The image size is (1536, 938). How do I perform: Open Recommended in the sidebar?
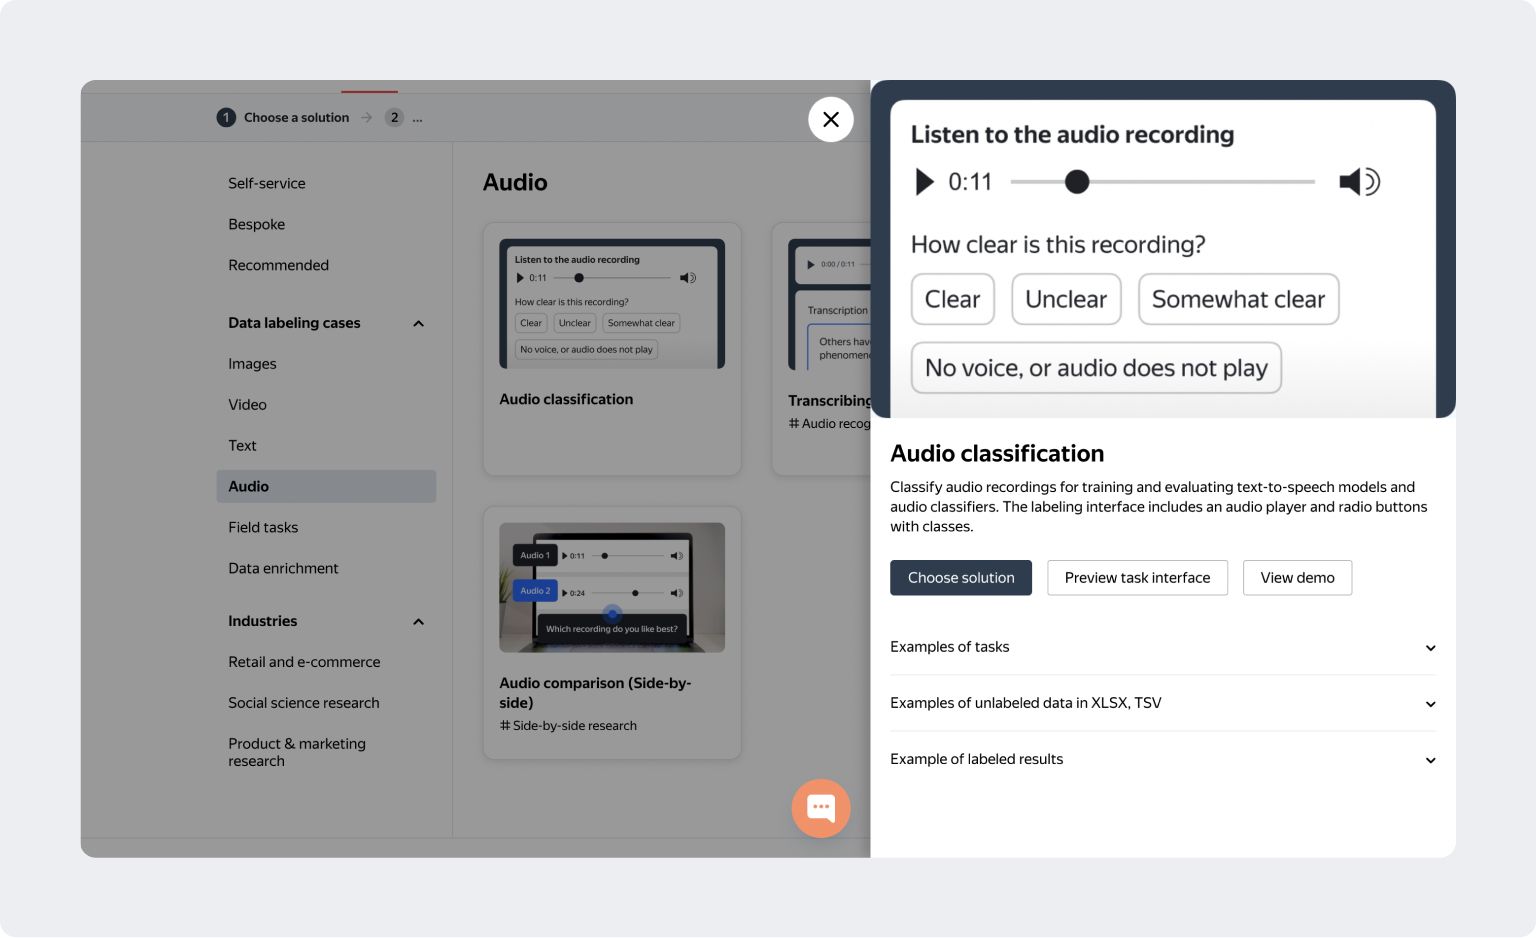click(278, 265)
